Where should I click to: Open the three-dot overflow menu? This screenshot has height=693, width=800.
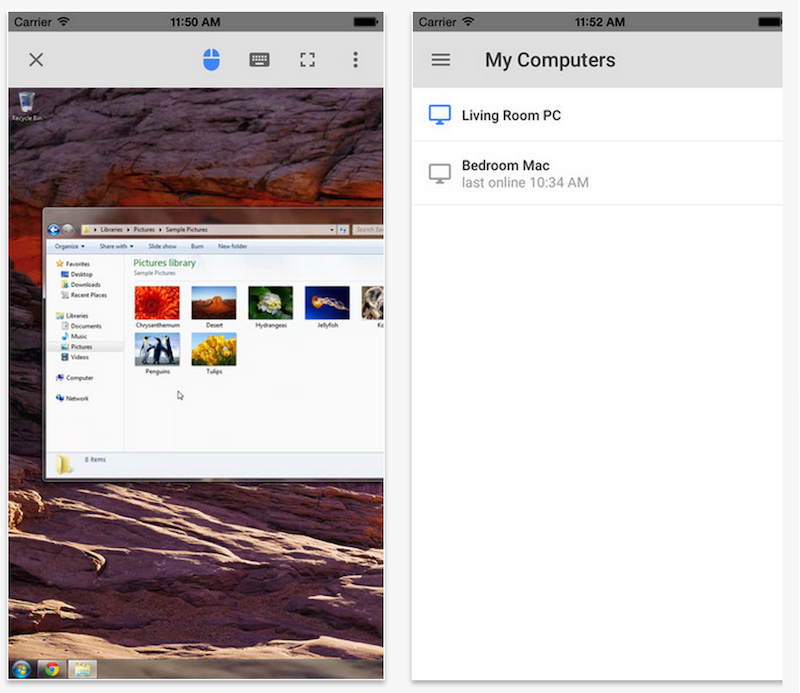point(356,60)
